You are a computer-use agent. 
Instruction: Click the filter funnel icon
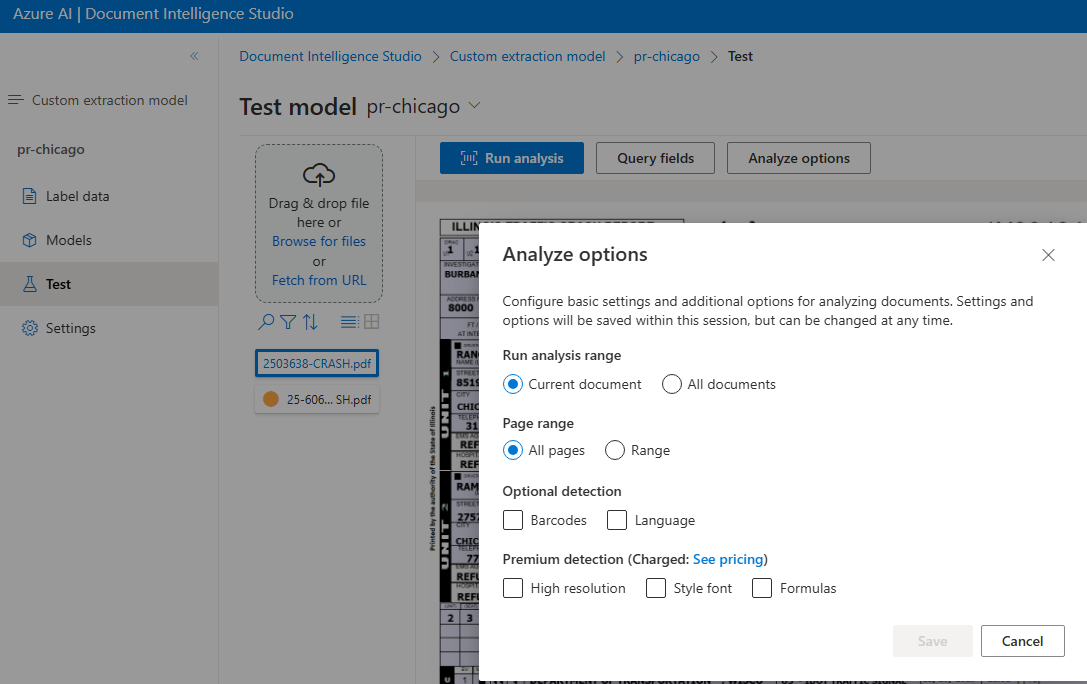pos(288,322)
